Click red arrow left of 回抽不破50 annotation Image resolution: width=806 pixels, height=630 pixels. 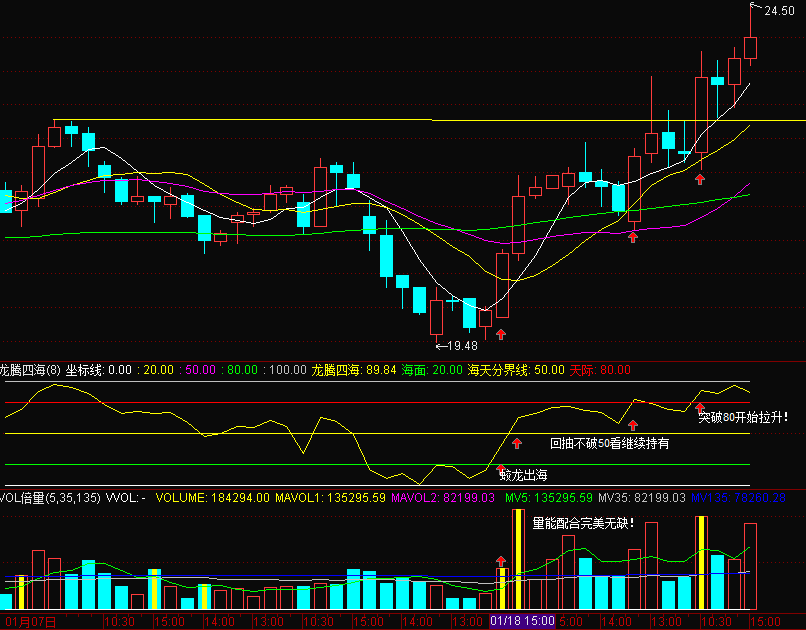pyautogui.click(x=517, y=442)
